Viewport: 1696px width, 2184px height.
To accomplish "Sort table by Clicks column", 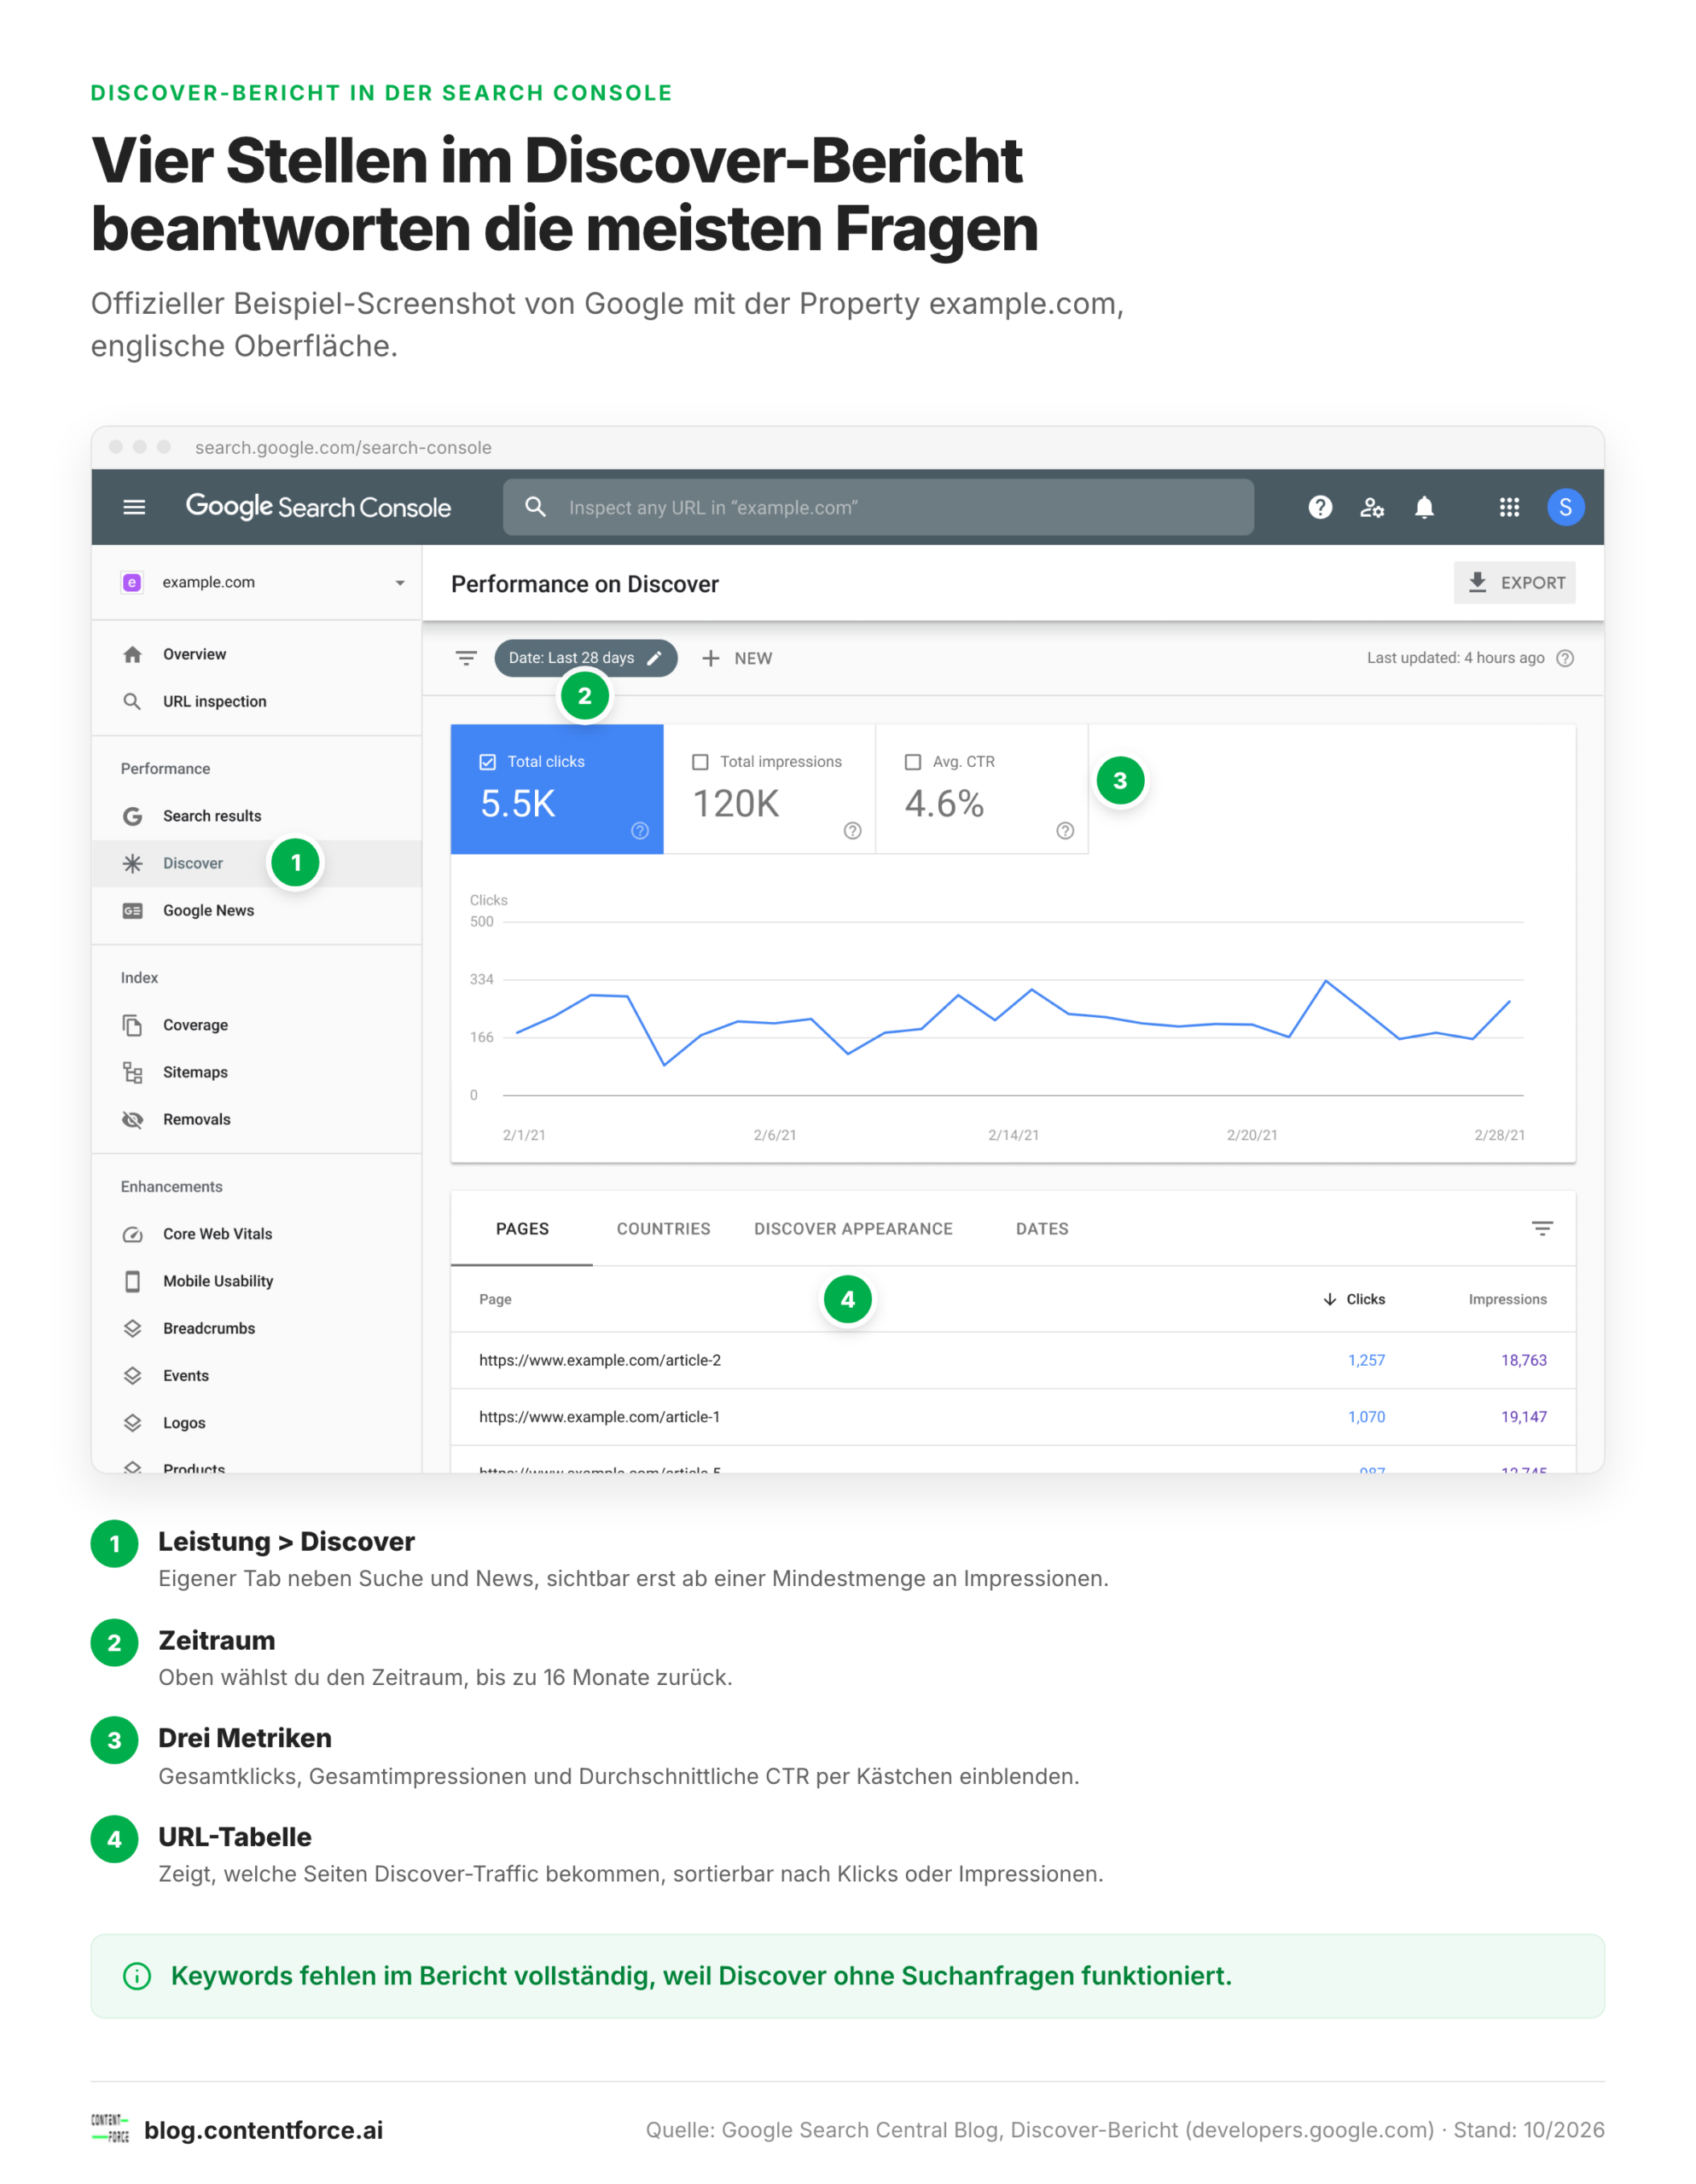I will [x=1354, y=1299].
